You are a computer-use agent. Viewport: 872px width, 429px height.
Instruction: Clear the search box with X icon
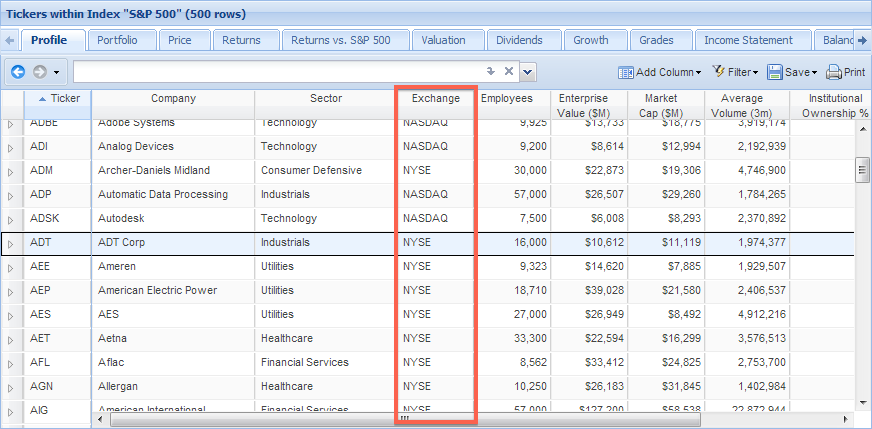click(508, 71)
